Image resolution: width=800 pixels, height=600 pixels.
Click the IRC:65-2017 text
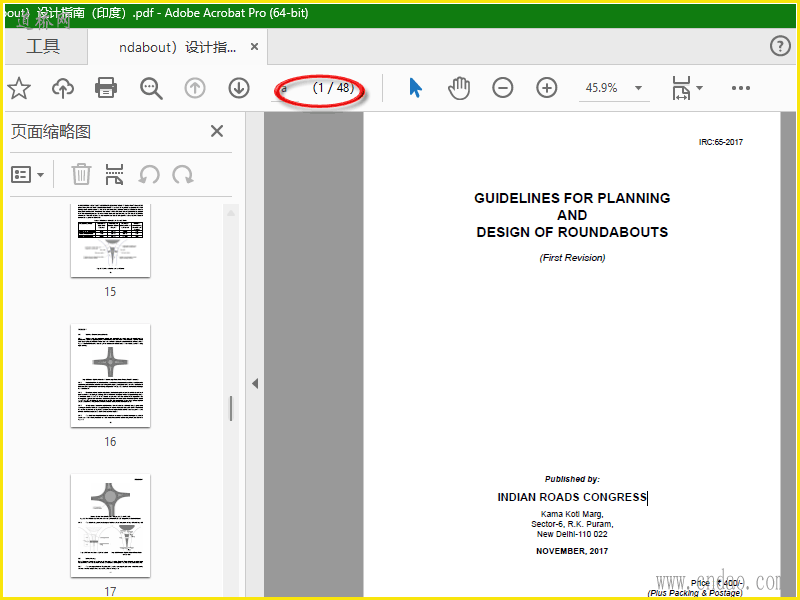click(x=720, y=142)
